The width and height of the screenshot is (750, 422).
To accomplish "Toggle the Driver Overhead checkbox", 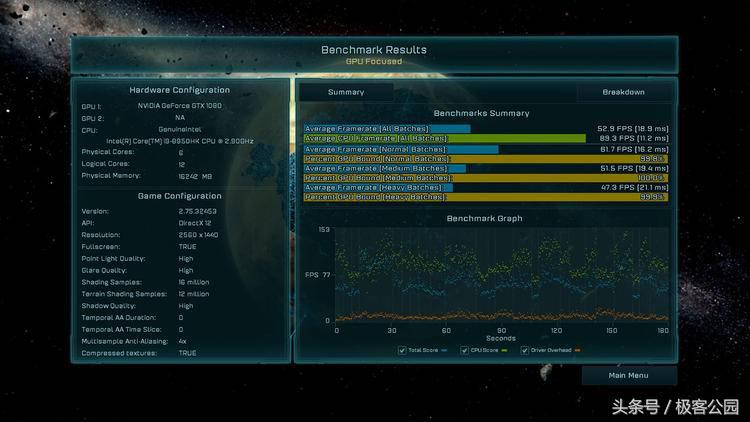I will tap(525, 350).
